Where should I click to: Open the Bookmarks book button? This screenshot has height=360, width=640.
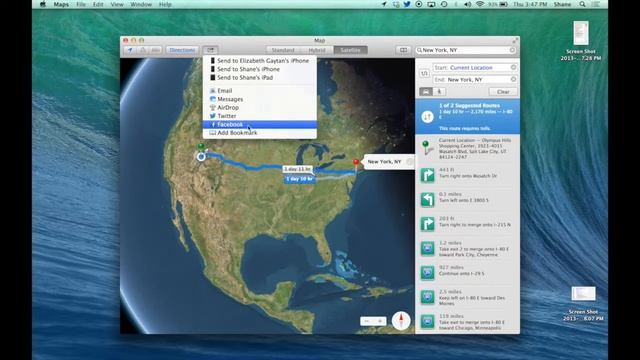point(403,50)
